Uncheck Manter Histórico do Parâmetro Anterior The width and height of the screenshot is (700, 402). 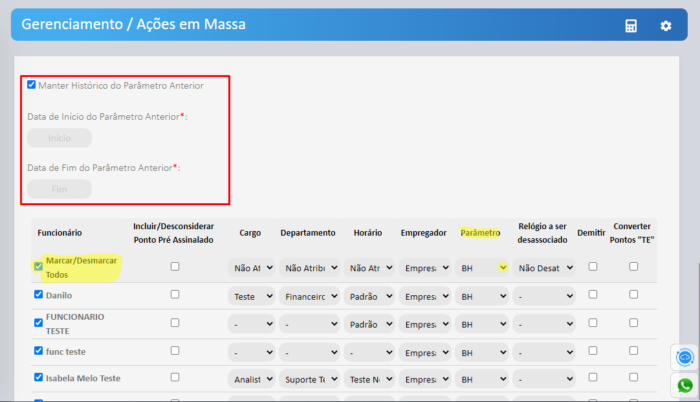(x=32, y=85)
